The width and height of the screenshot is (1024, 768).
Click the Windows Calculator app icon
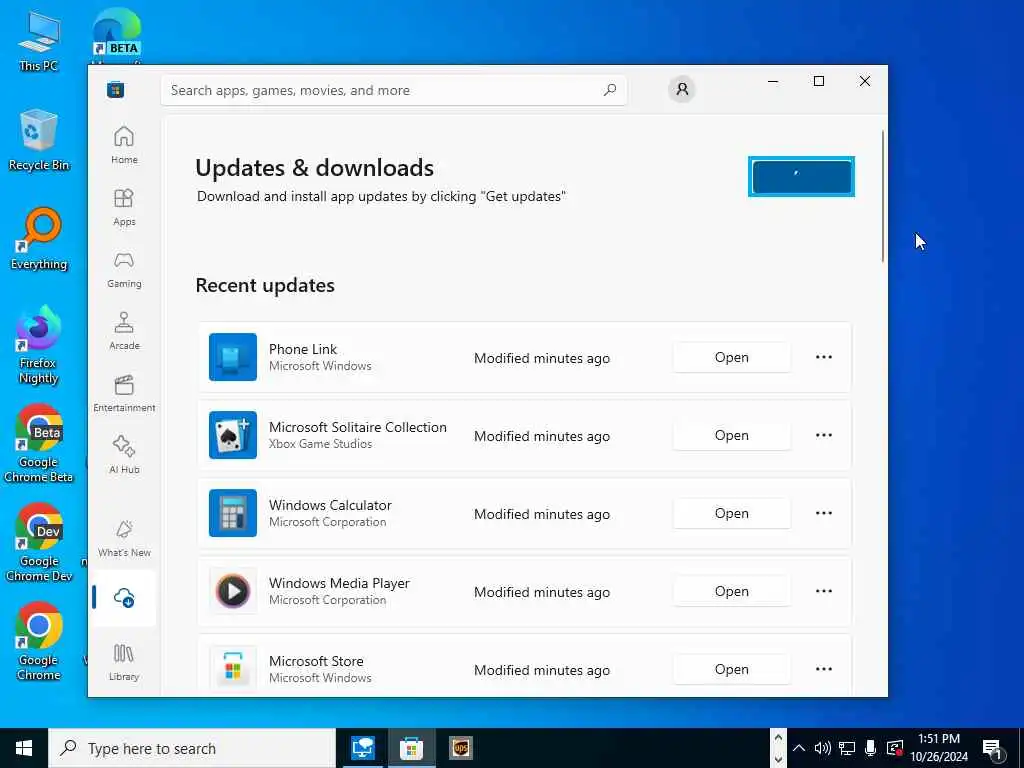[x=232, y=513]
